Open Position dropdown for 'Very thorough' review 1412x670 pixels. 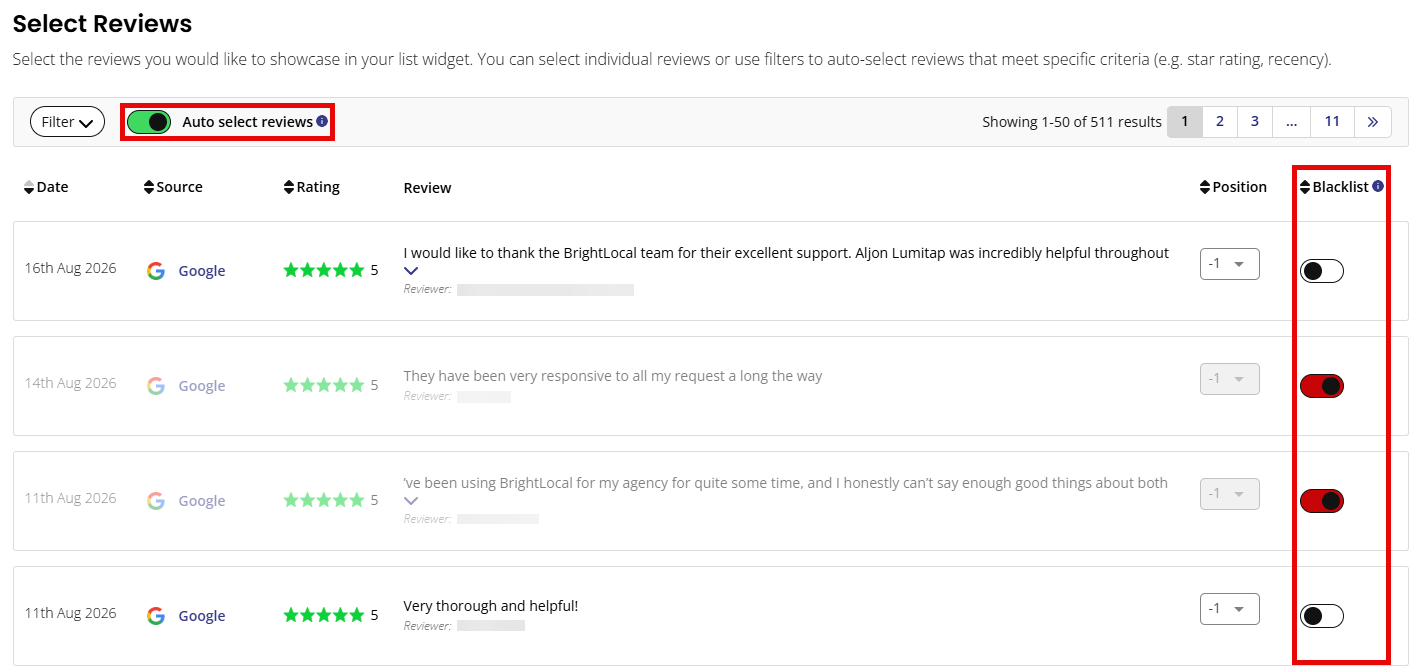click(1230, 609)
